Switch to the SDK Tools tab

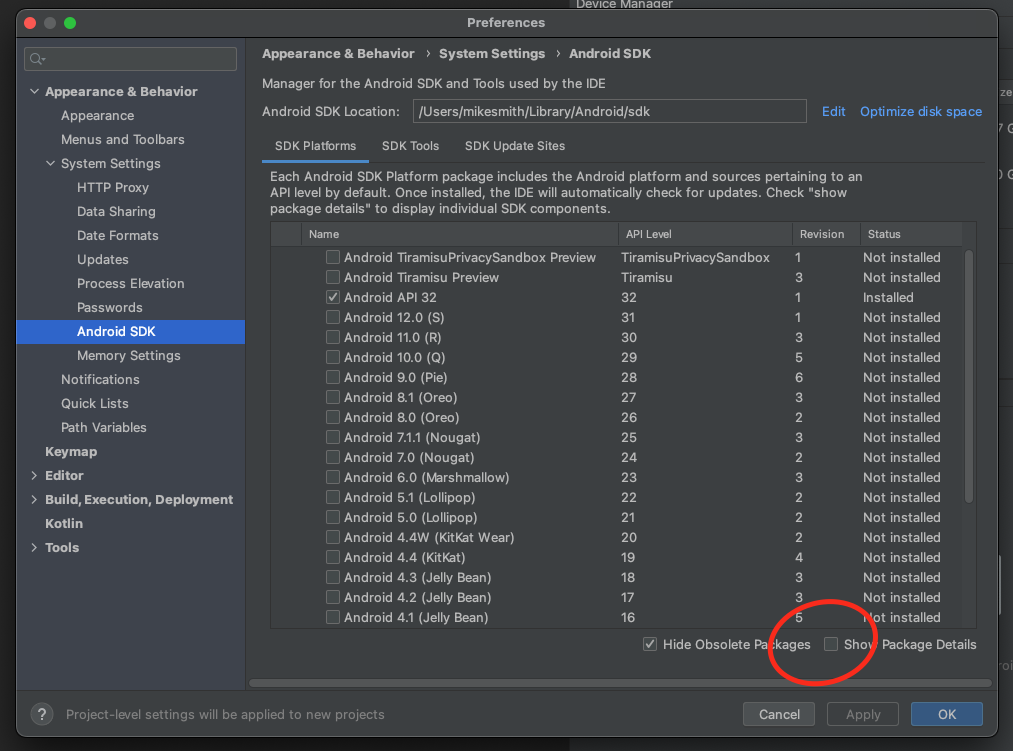[x=410, y=146]
